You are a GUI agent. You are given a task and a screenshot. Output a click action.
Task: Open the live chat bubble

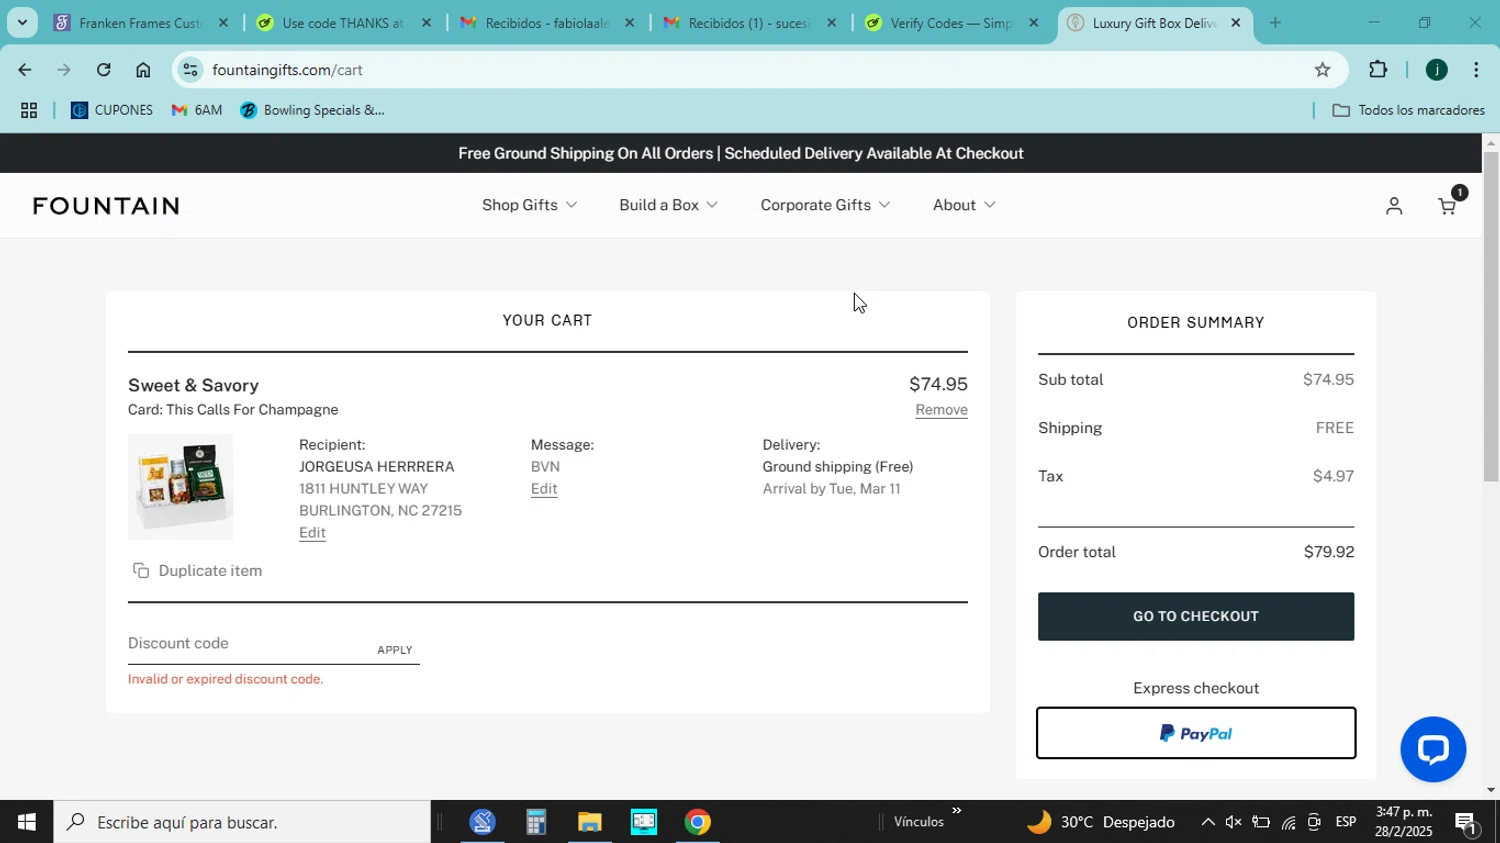click(1433, 749)
